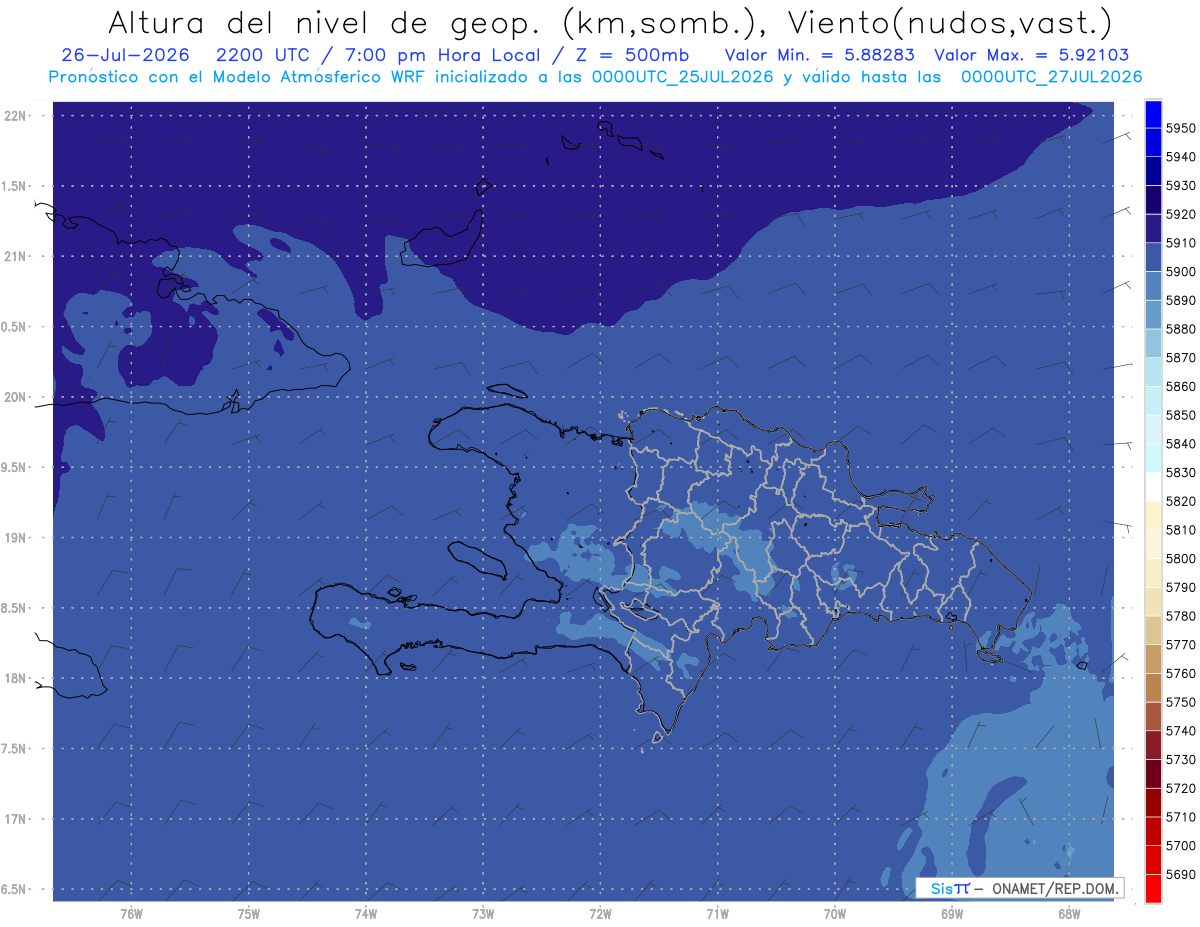Image resolution: width=1200 pixels, height=927 pixels.
Task: Click the '18N' latitude label
Action: [x=16, y=678]
